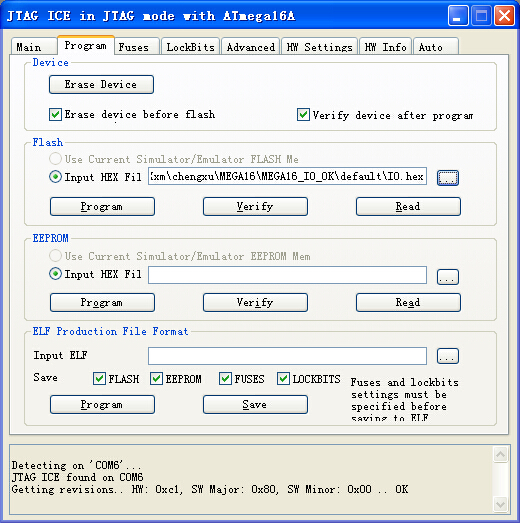This screenshot has height=523, width=520.
Task: Select the Program tab
Action: click(86, 45)
